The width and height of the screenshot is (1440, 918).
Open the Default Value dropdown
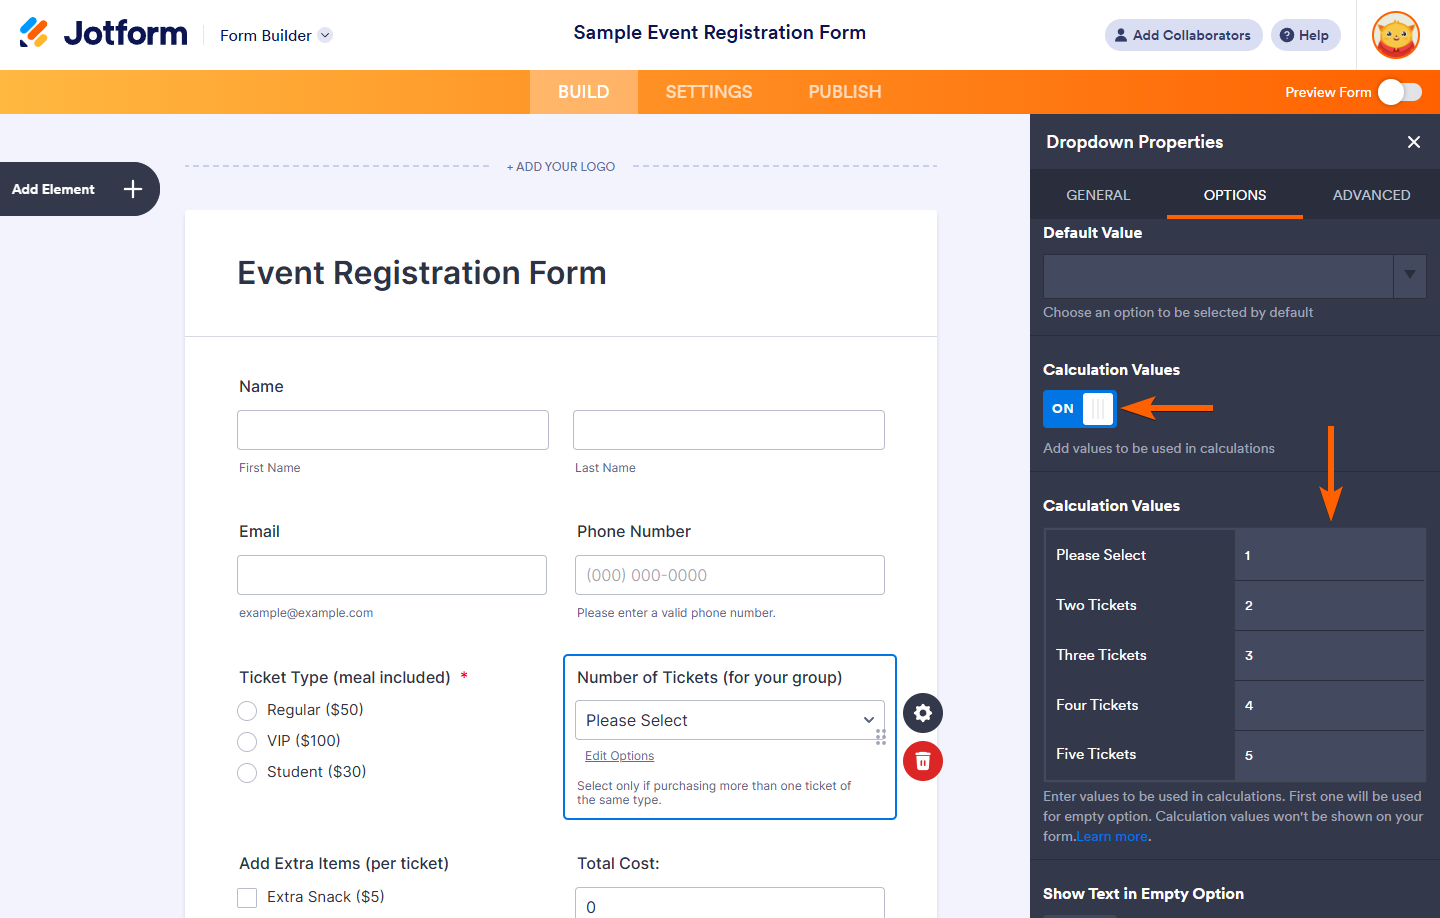(1409, 276)
